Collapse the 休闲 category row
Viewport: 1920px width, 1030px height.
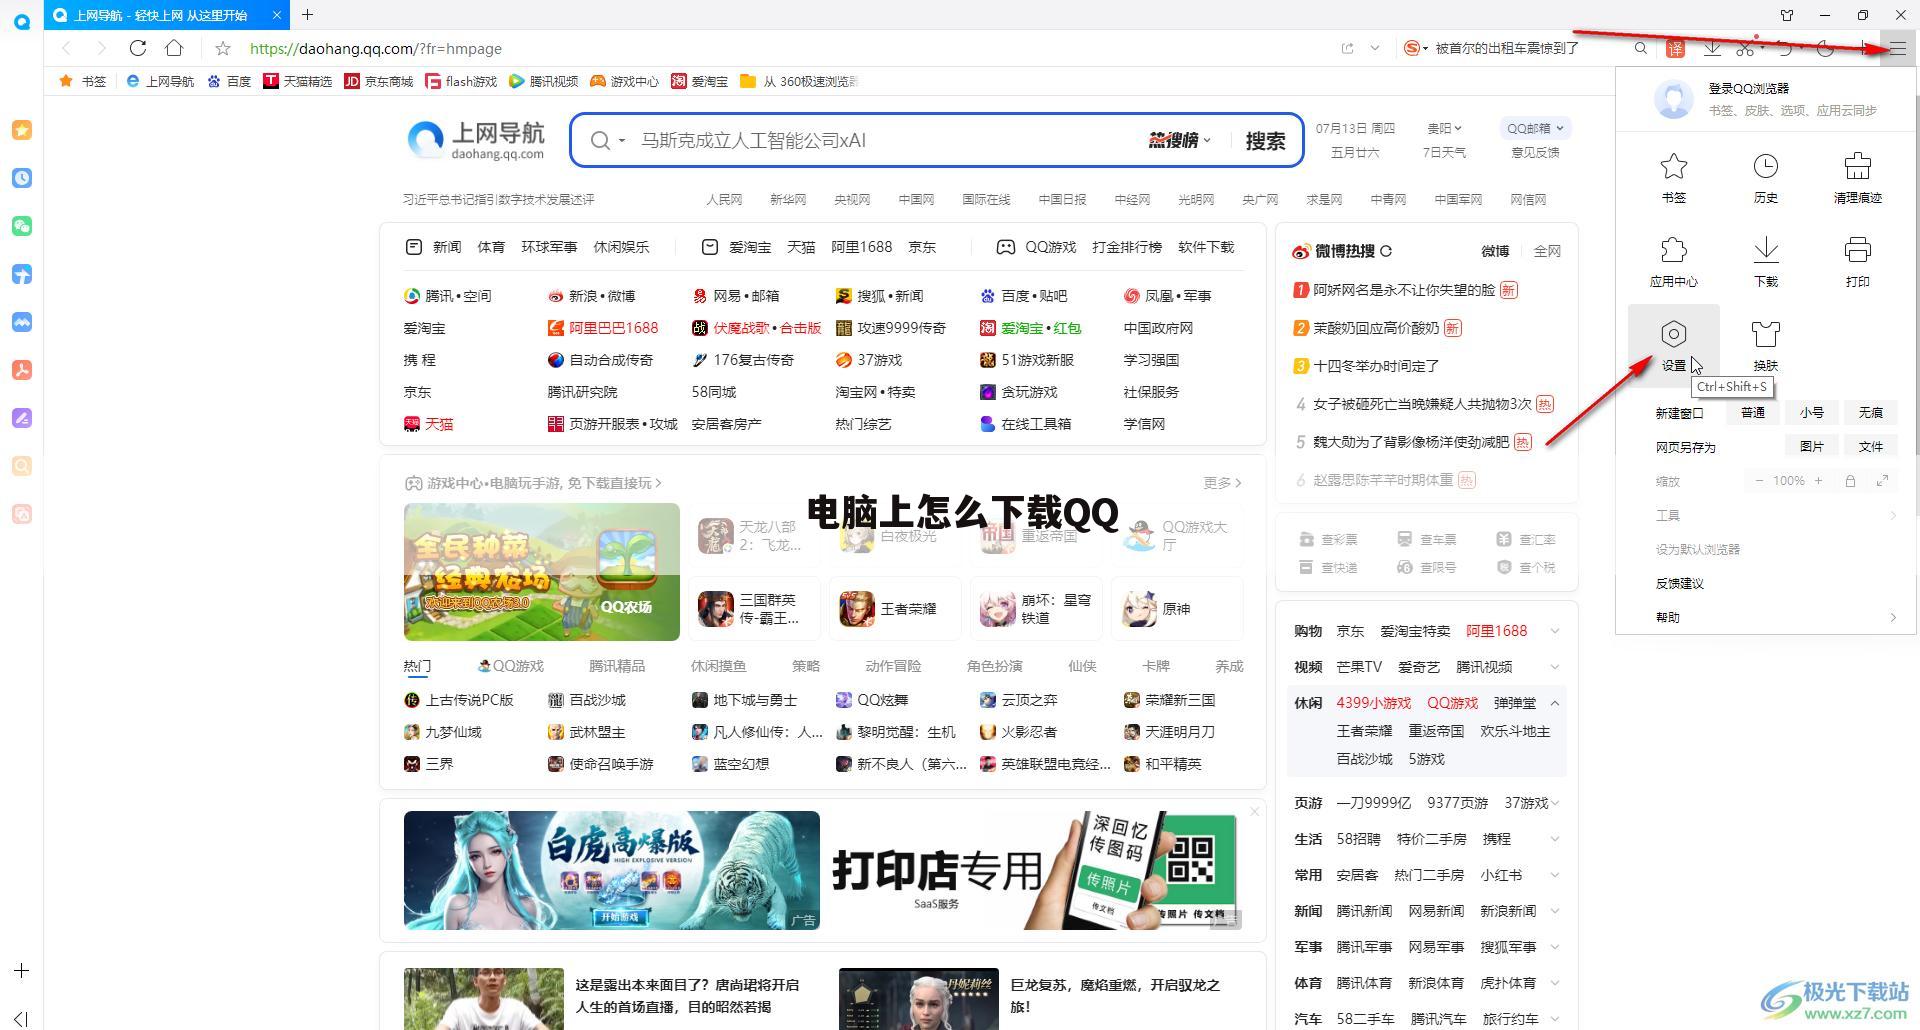point(1555,703)
